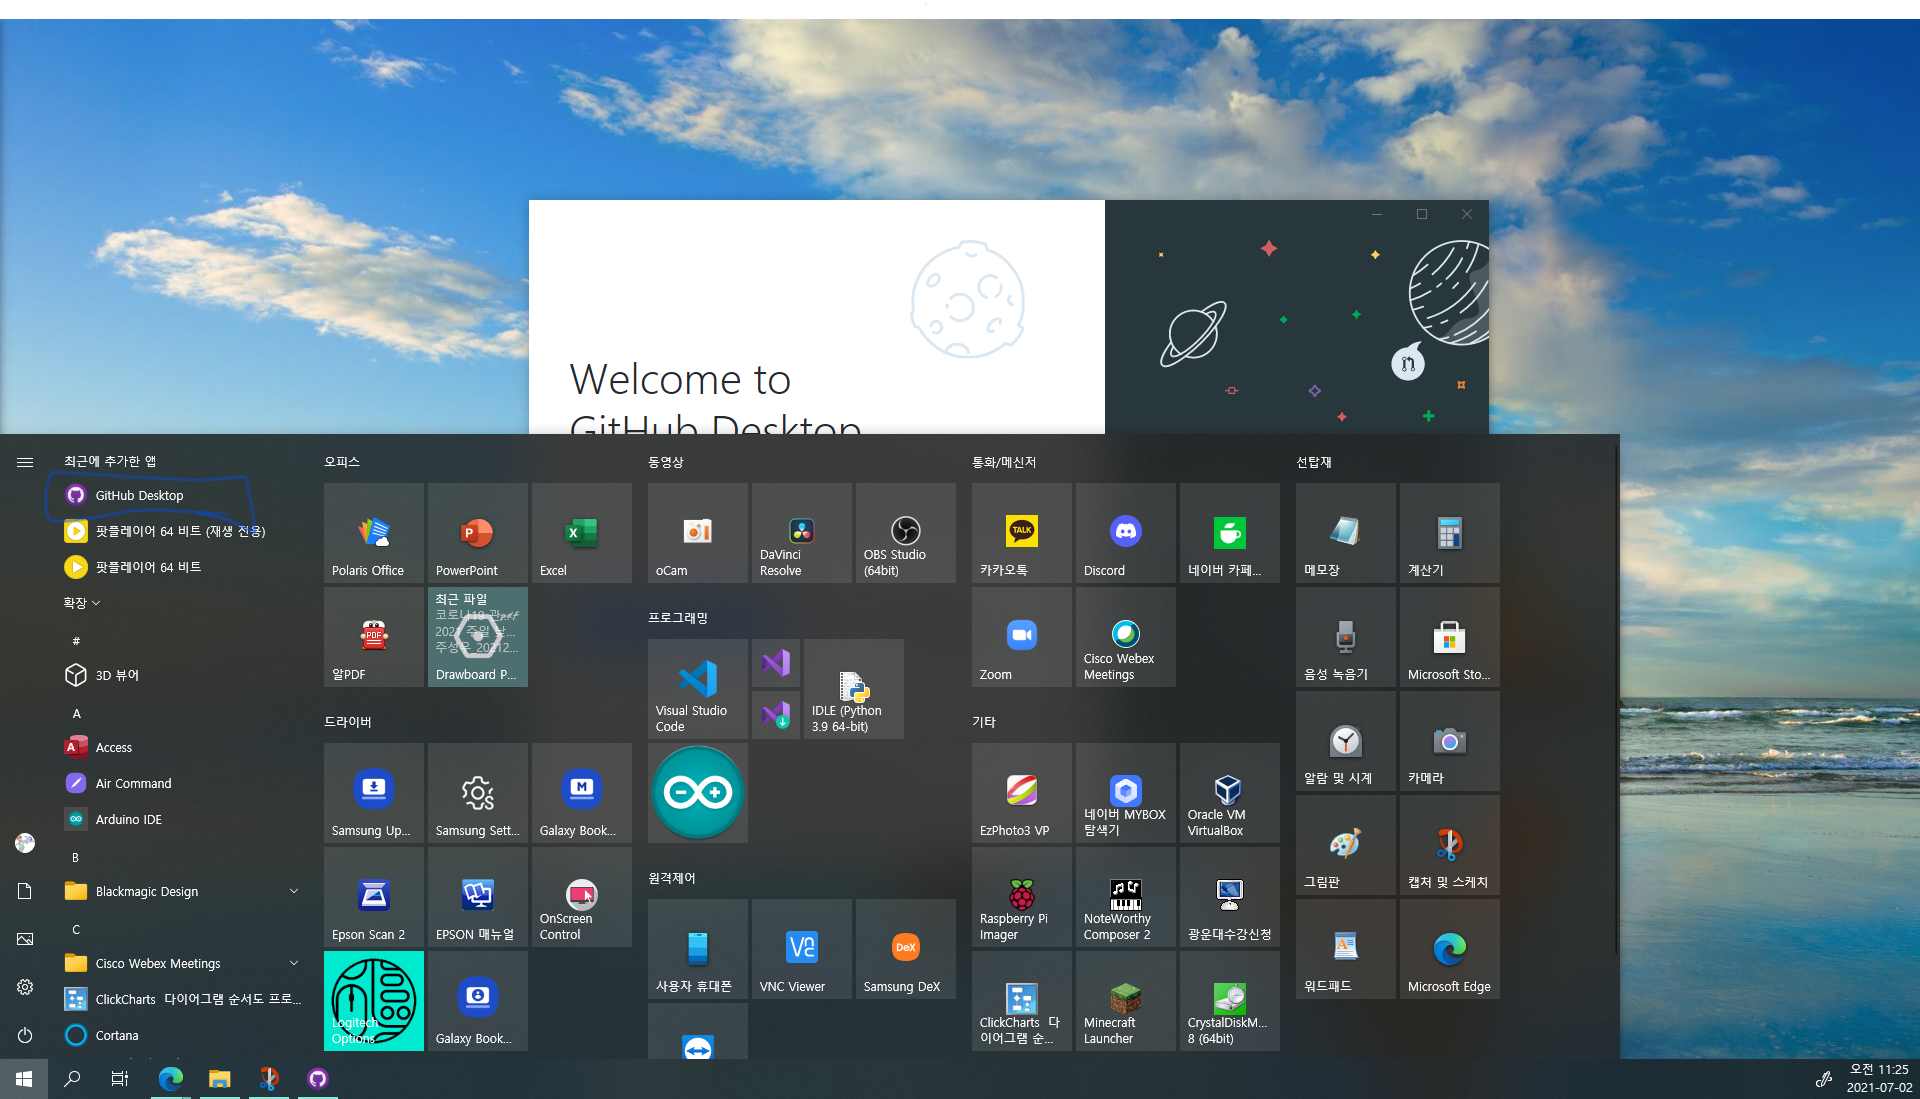The image size is (1920, 1099).
Task: Open the 계산기 calculator tile
Action: pos(1450,533)
